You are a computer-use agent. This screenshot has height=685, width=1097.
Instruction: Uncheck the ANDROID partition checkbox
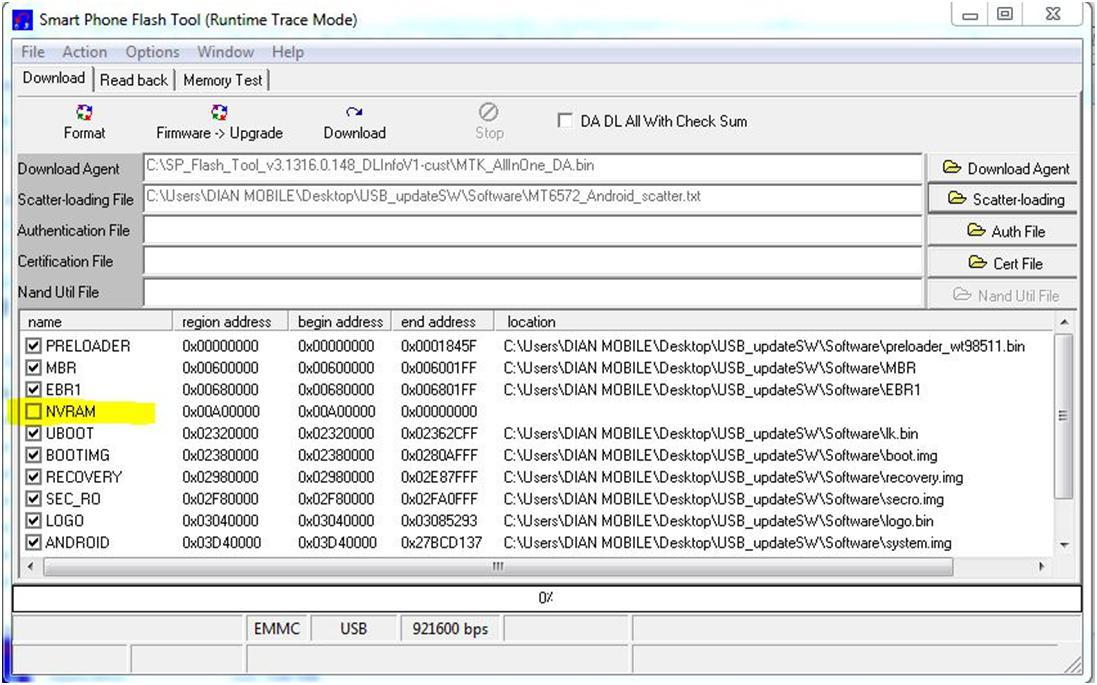coord(33,542)
